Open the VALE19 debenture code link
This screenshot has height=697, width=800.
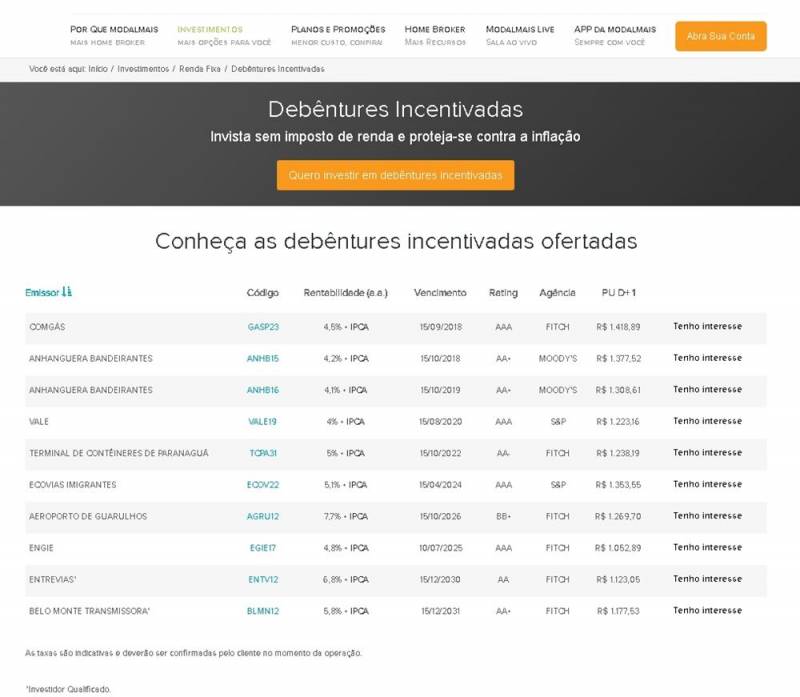coord(262,421)
